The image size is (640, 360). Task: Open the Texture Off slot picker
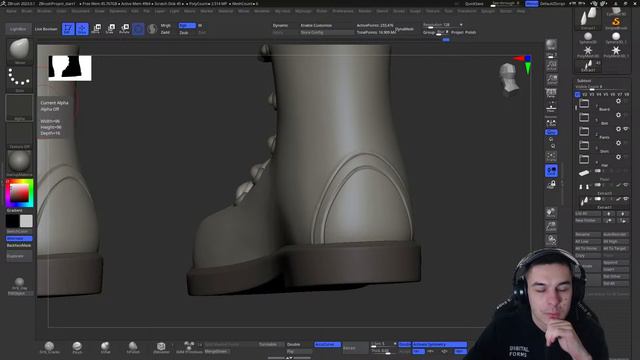point(19,135)
